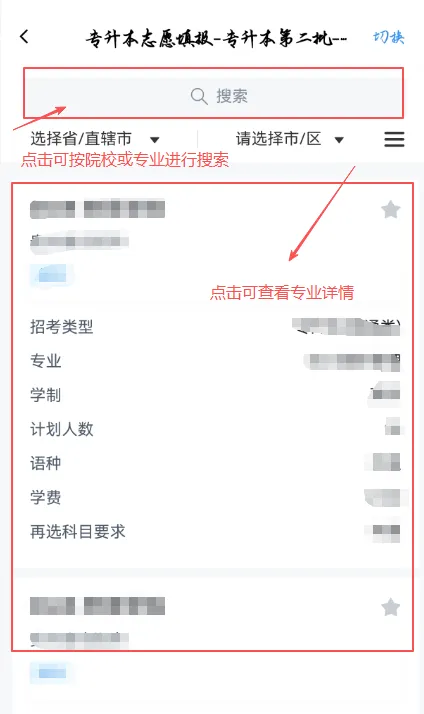
Task: Open the 招考类型 row details
Action: [x=215, y=327]
